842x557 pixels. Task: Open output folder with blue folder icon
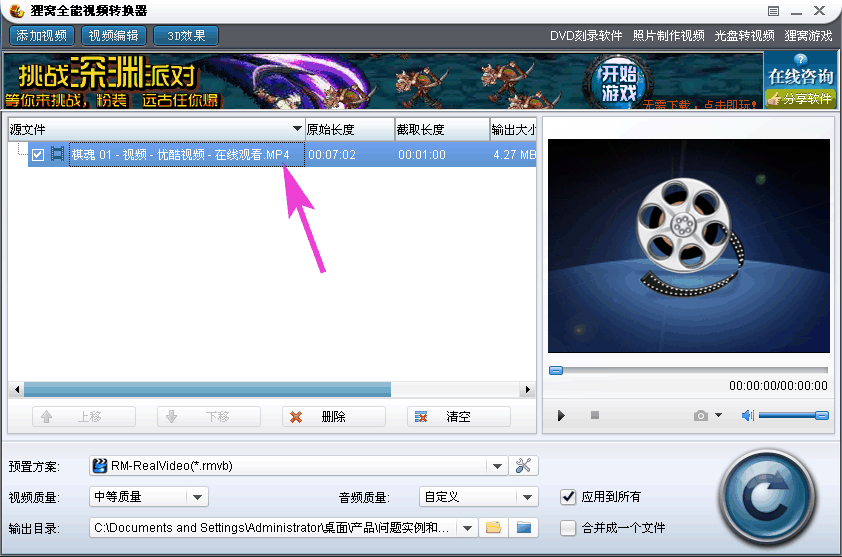[524, 528]
